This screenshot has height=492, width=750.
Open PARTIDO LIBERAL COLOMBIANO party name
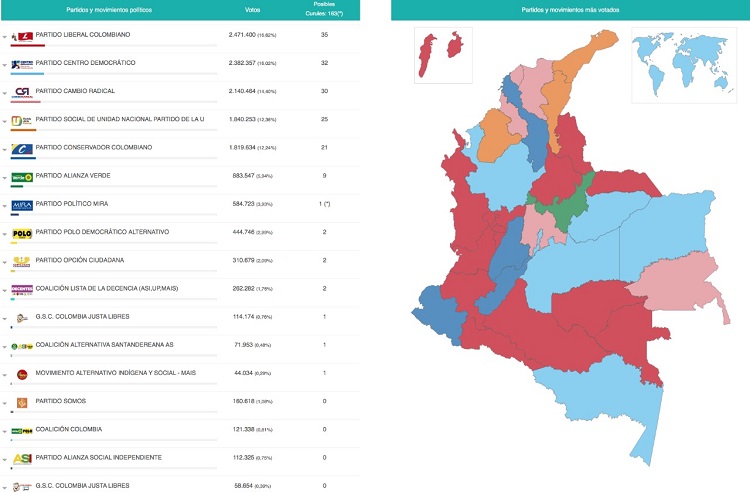(x=83, y=34)
